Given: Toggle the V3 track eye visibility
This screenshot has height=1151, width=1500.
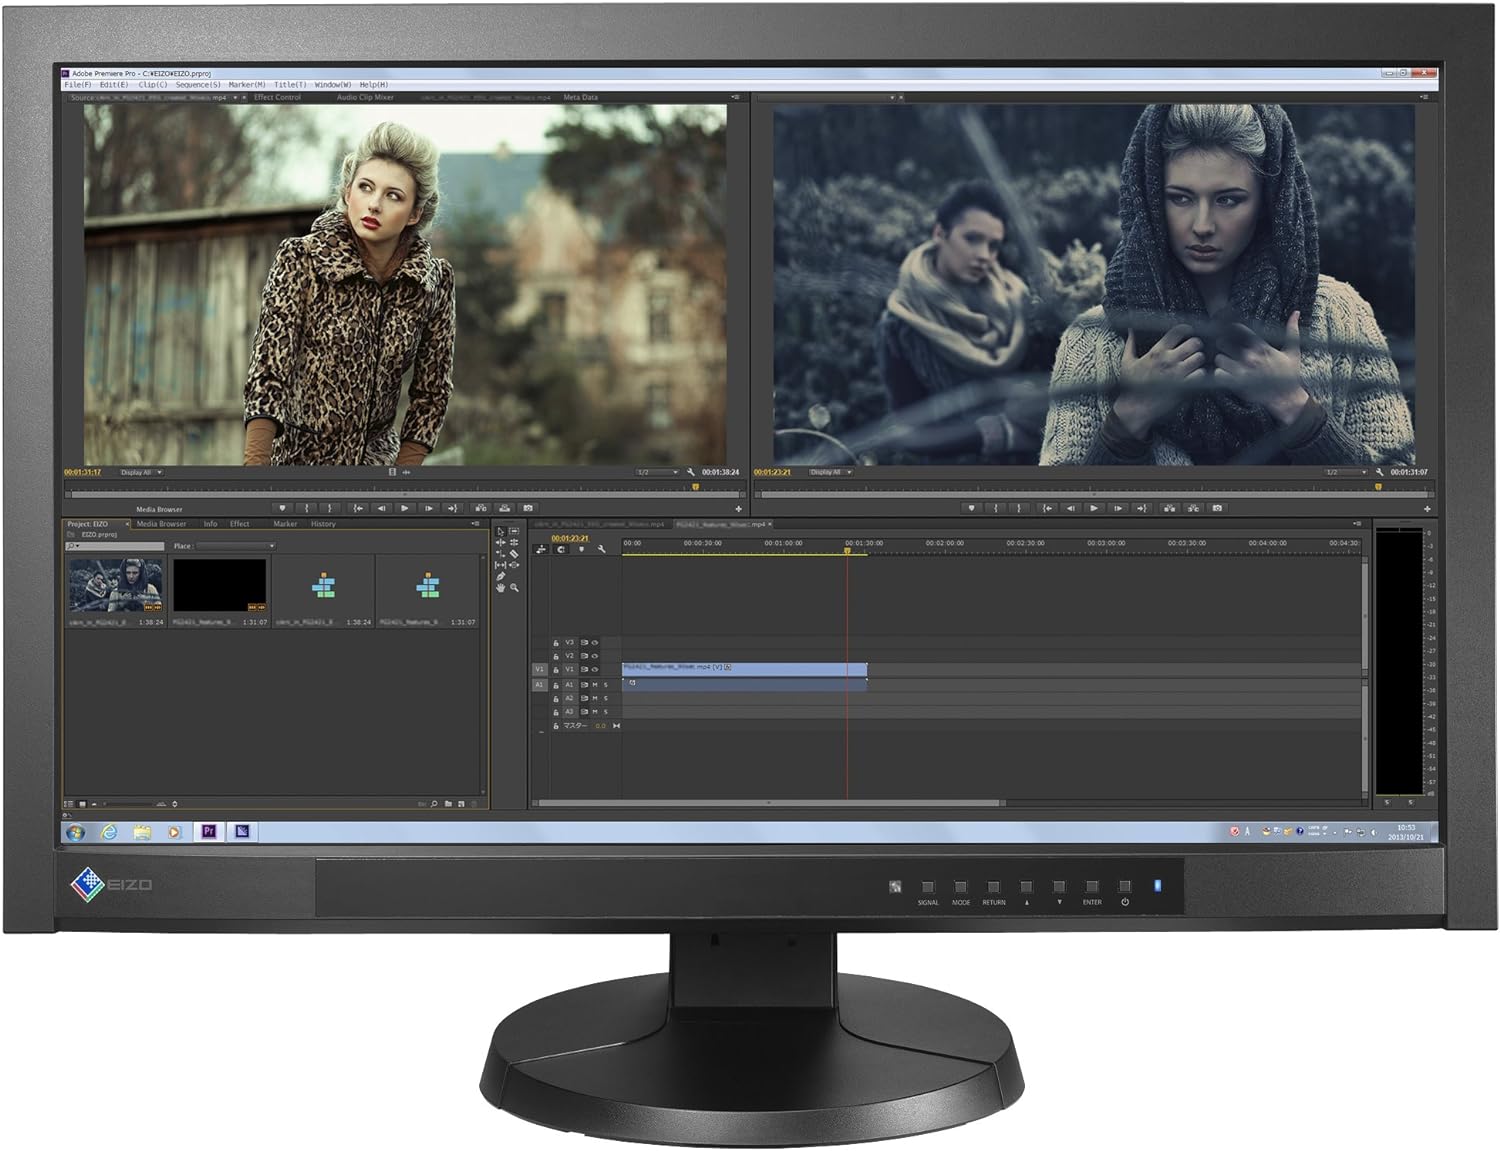Looking at the screenshot, I should pos(595,643).
